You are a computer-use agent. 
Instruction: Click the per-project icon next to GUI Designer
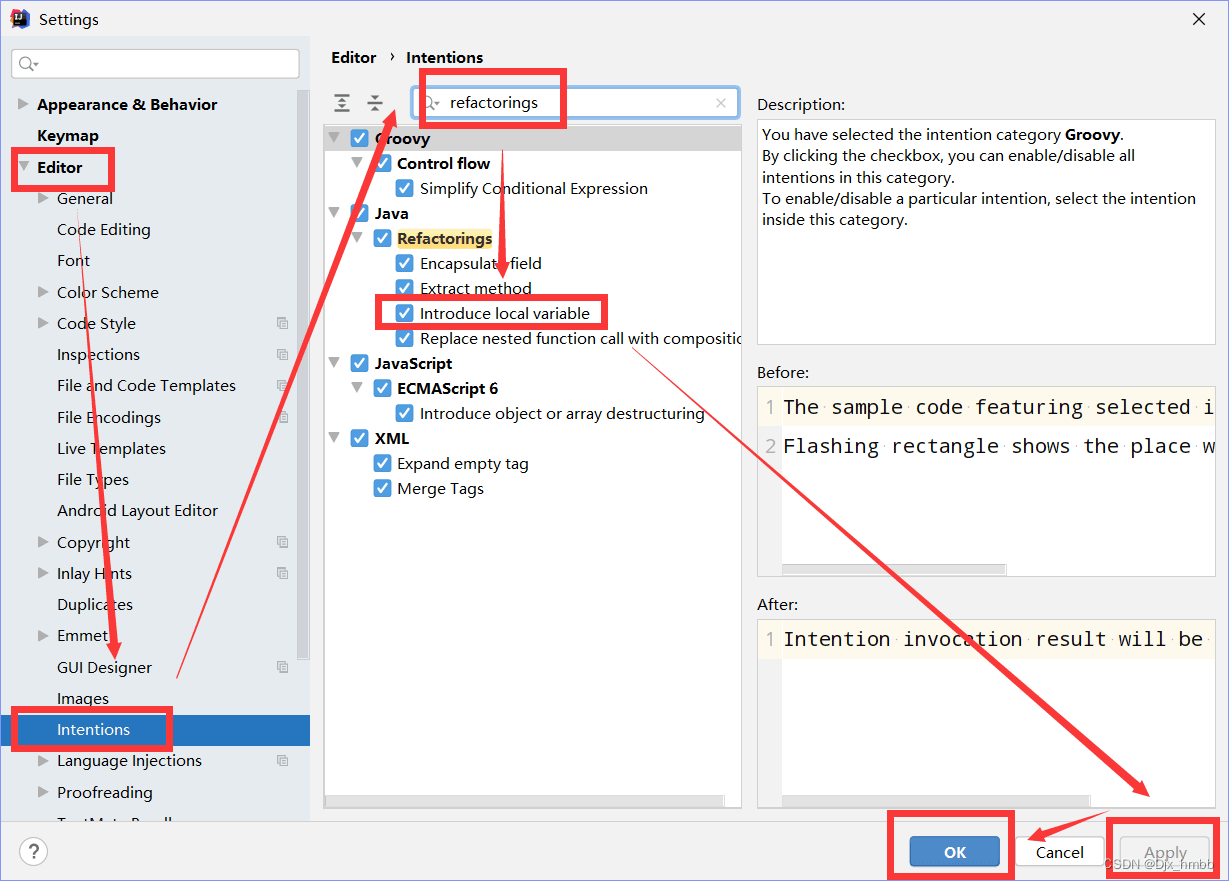283,667
